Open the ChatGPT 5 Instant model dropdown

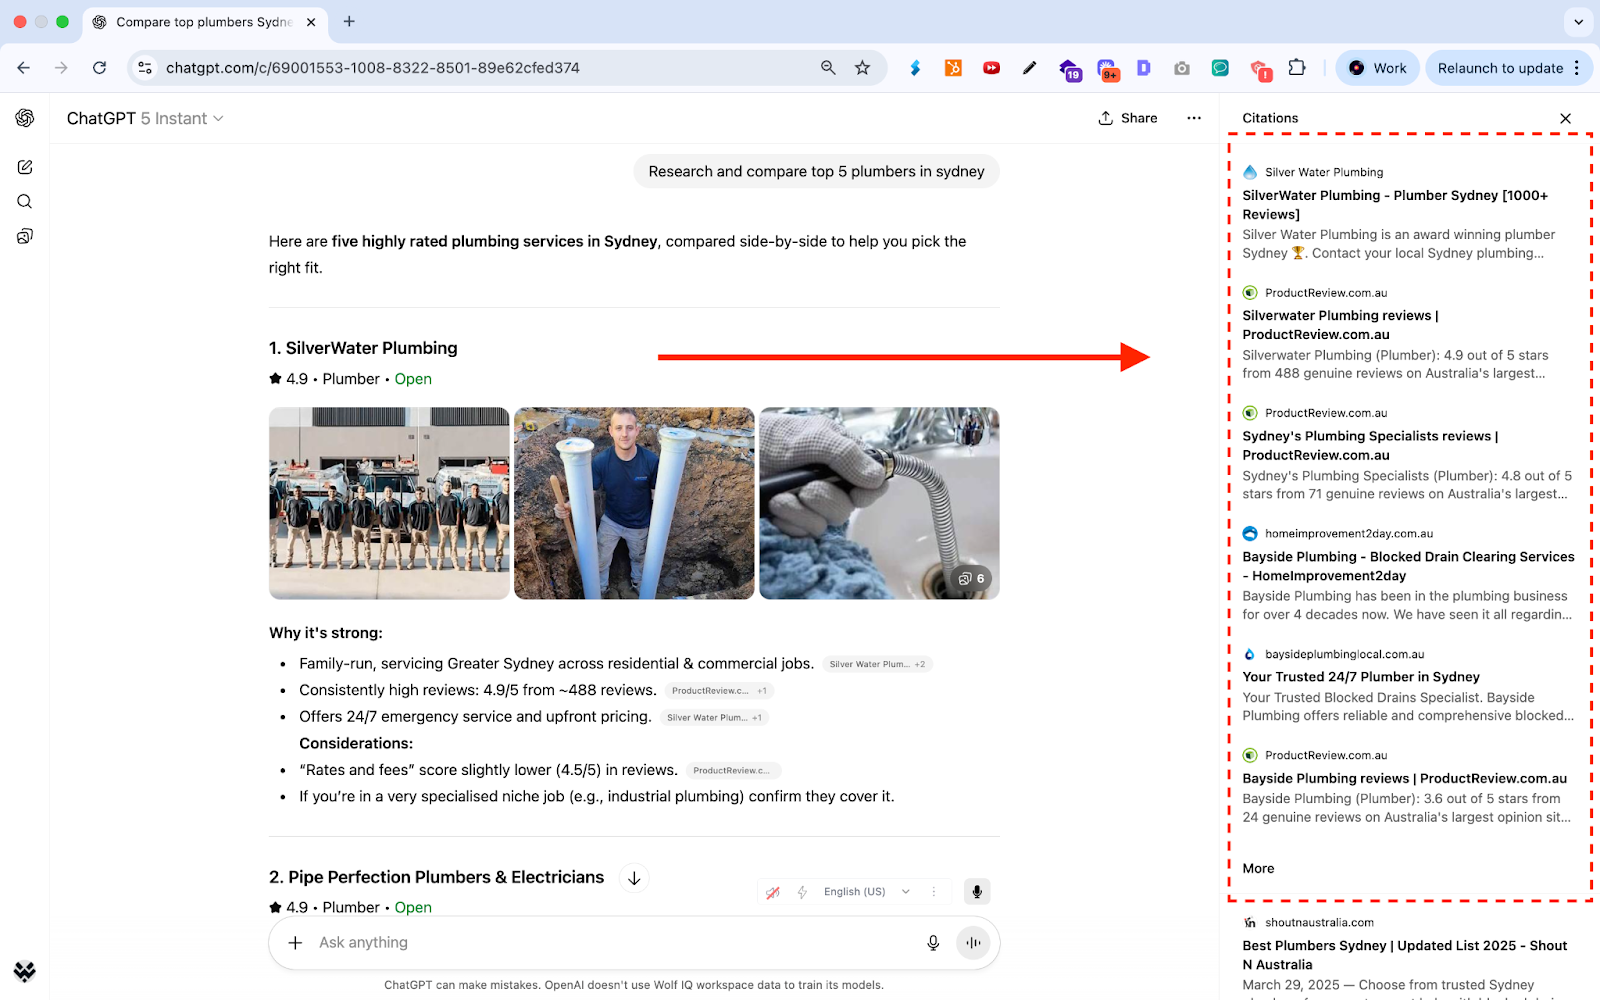click(x=145, y=118)
